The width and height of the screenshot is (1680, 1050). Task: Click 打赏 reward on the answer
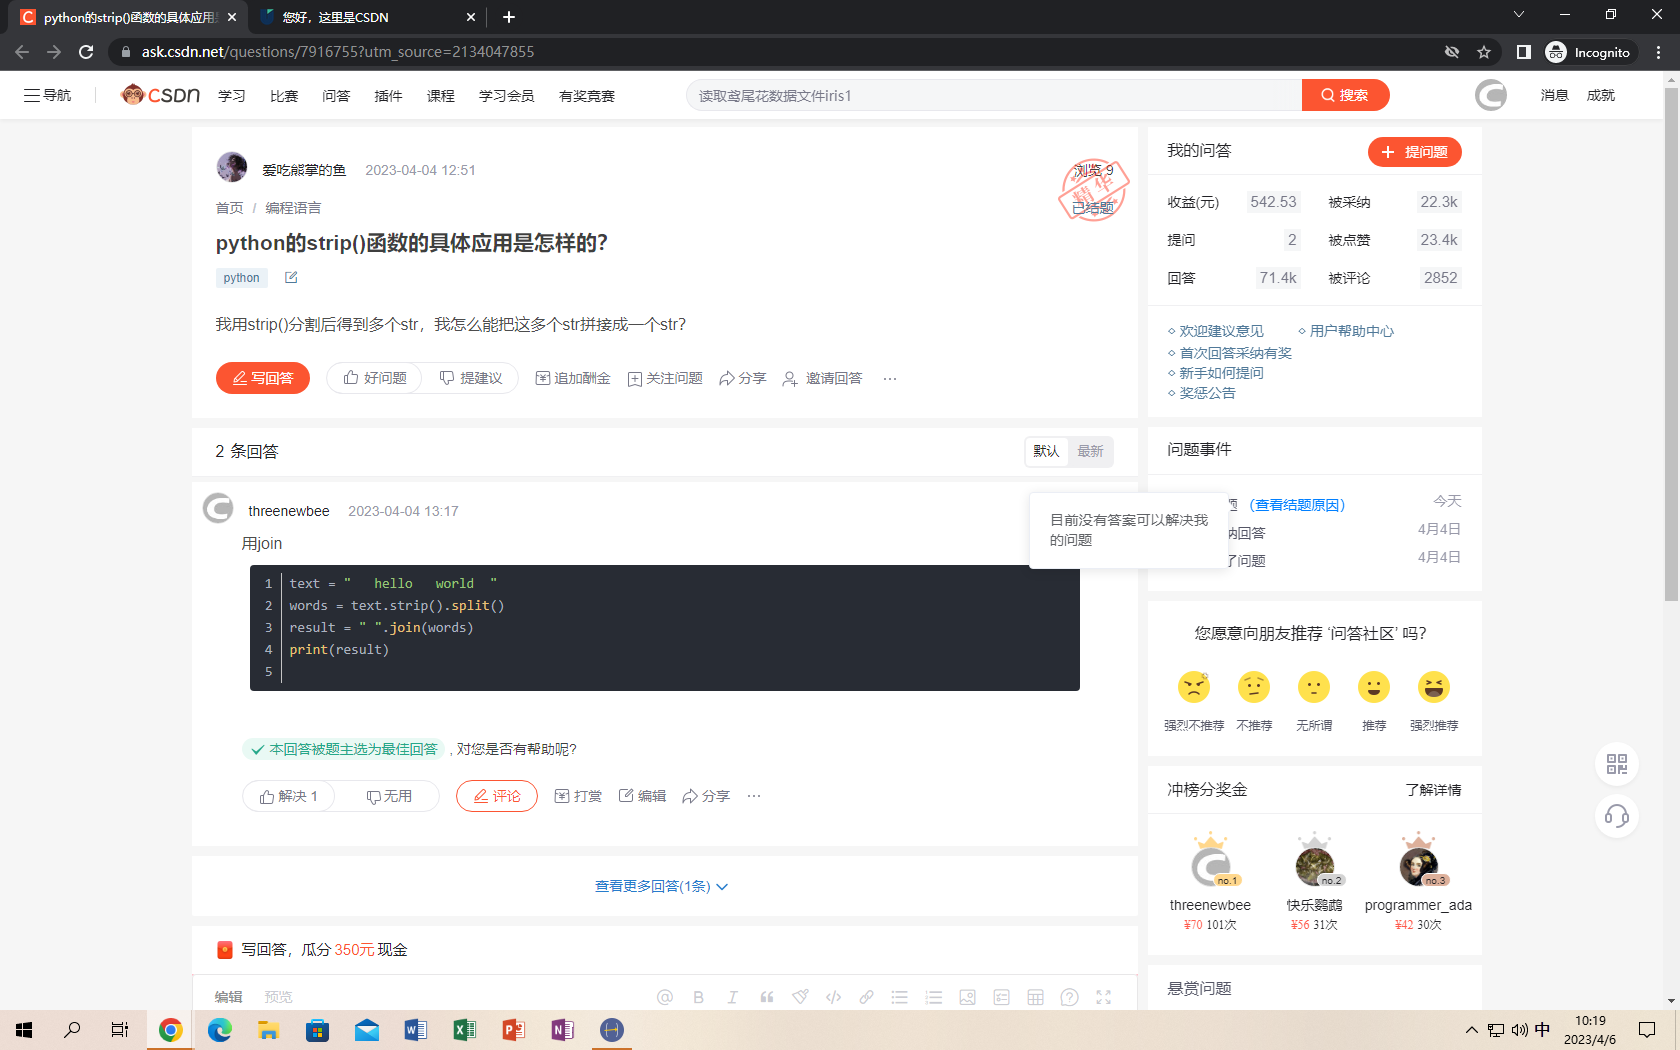coord(578,796)
